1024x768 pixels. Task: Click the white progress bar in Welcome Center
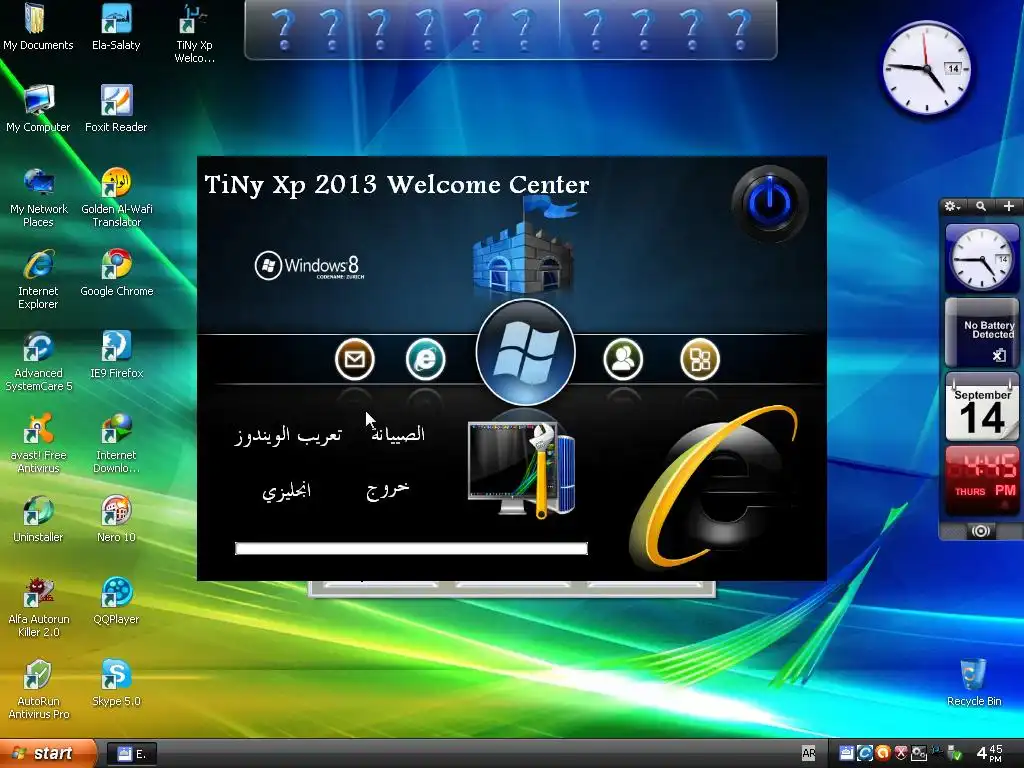tap(411, 549)
